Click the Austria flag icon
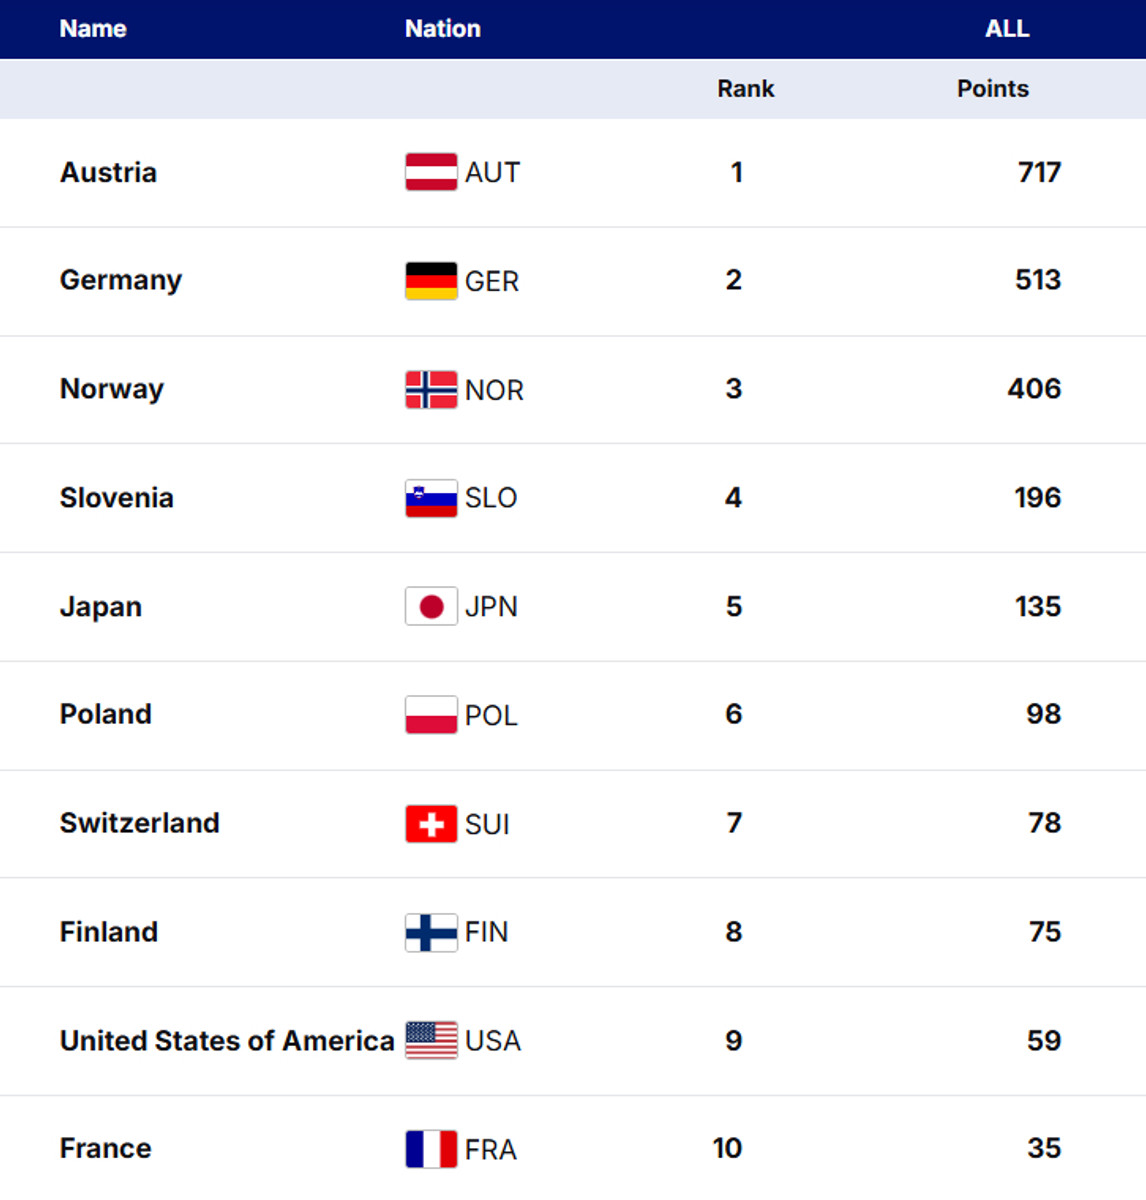The width and height of the screenshot is (1146, 1200). click(431, 172)
